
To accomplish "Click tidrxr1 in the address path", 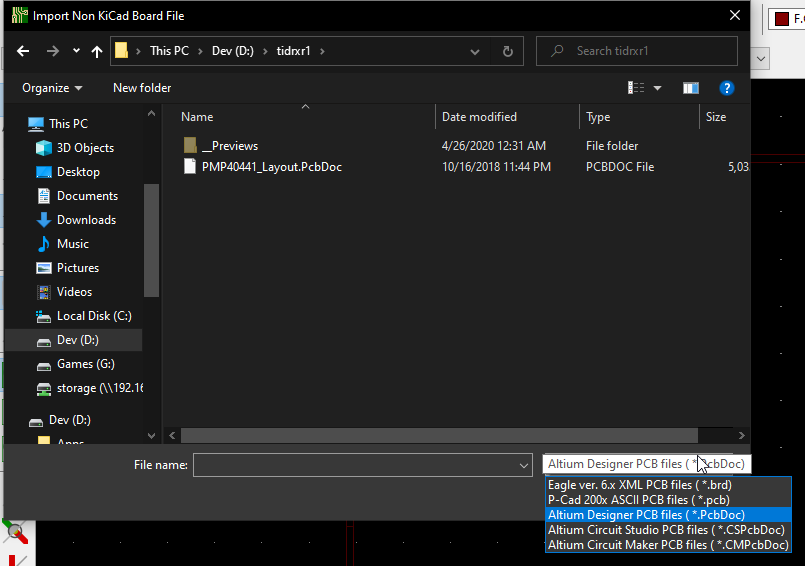I will [x=293, y=51].
